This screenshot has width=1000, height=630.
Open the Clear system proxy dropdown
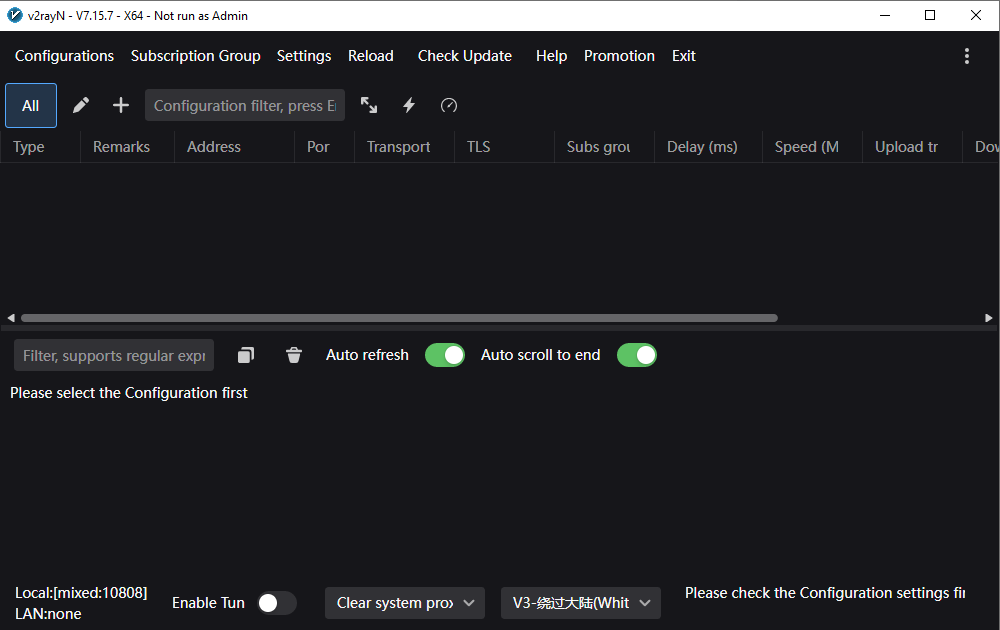point(404,603)
